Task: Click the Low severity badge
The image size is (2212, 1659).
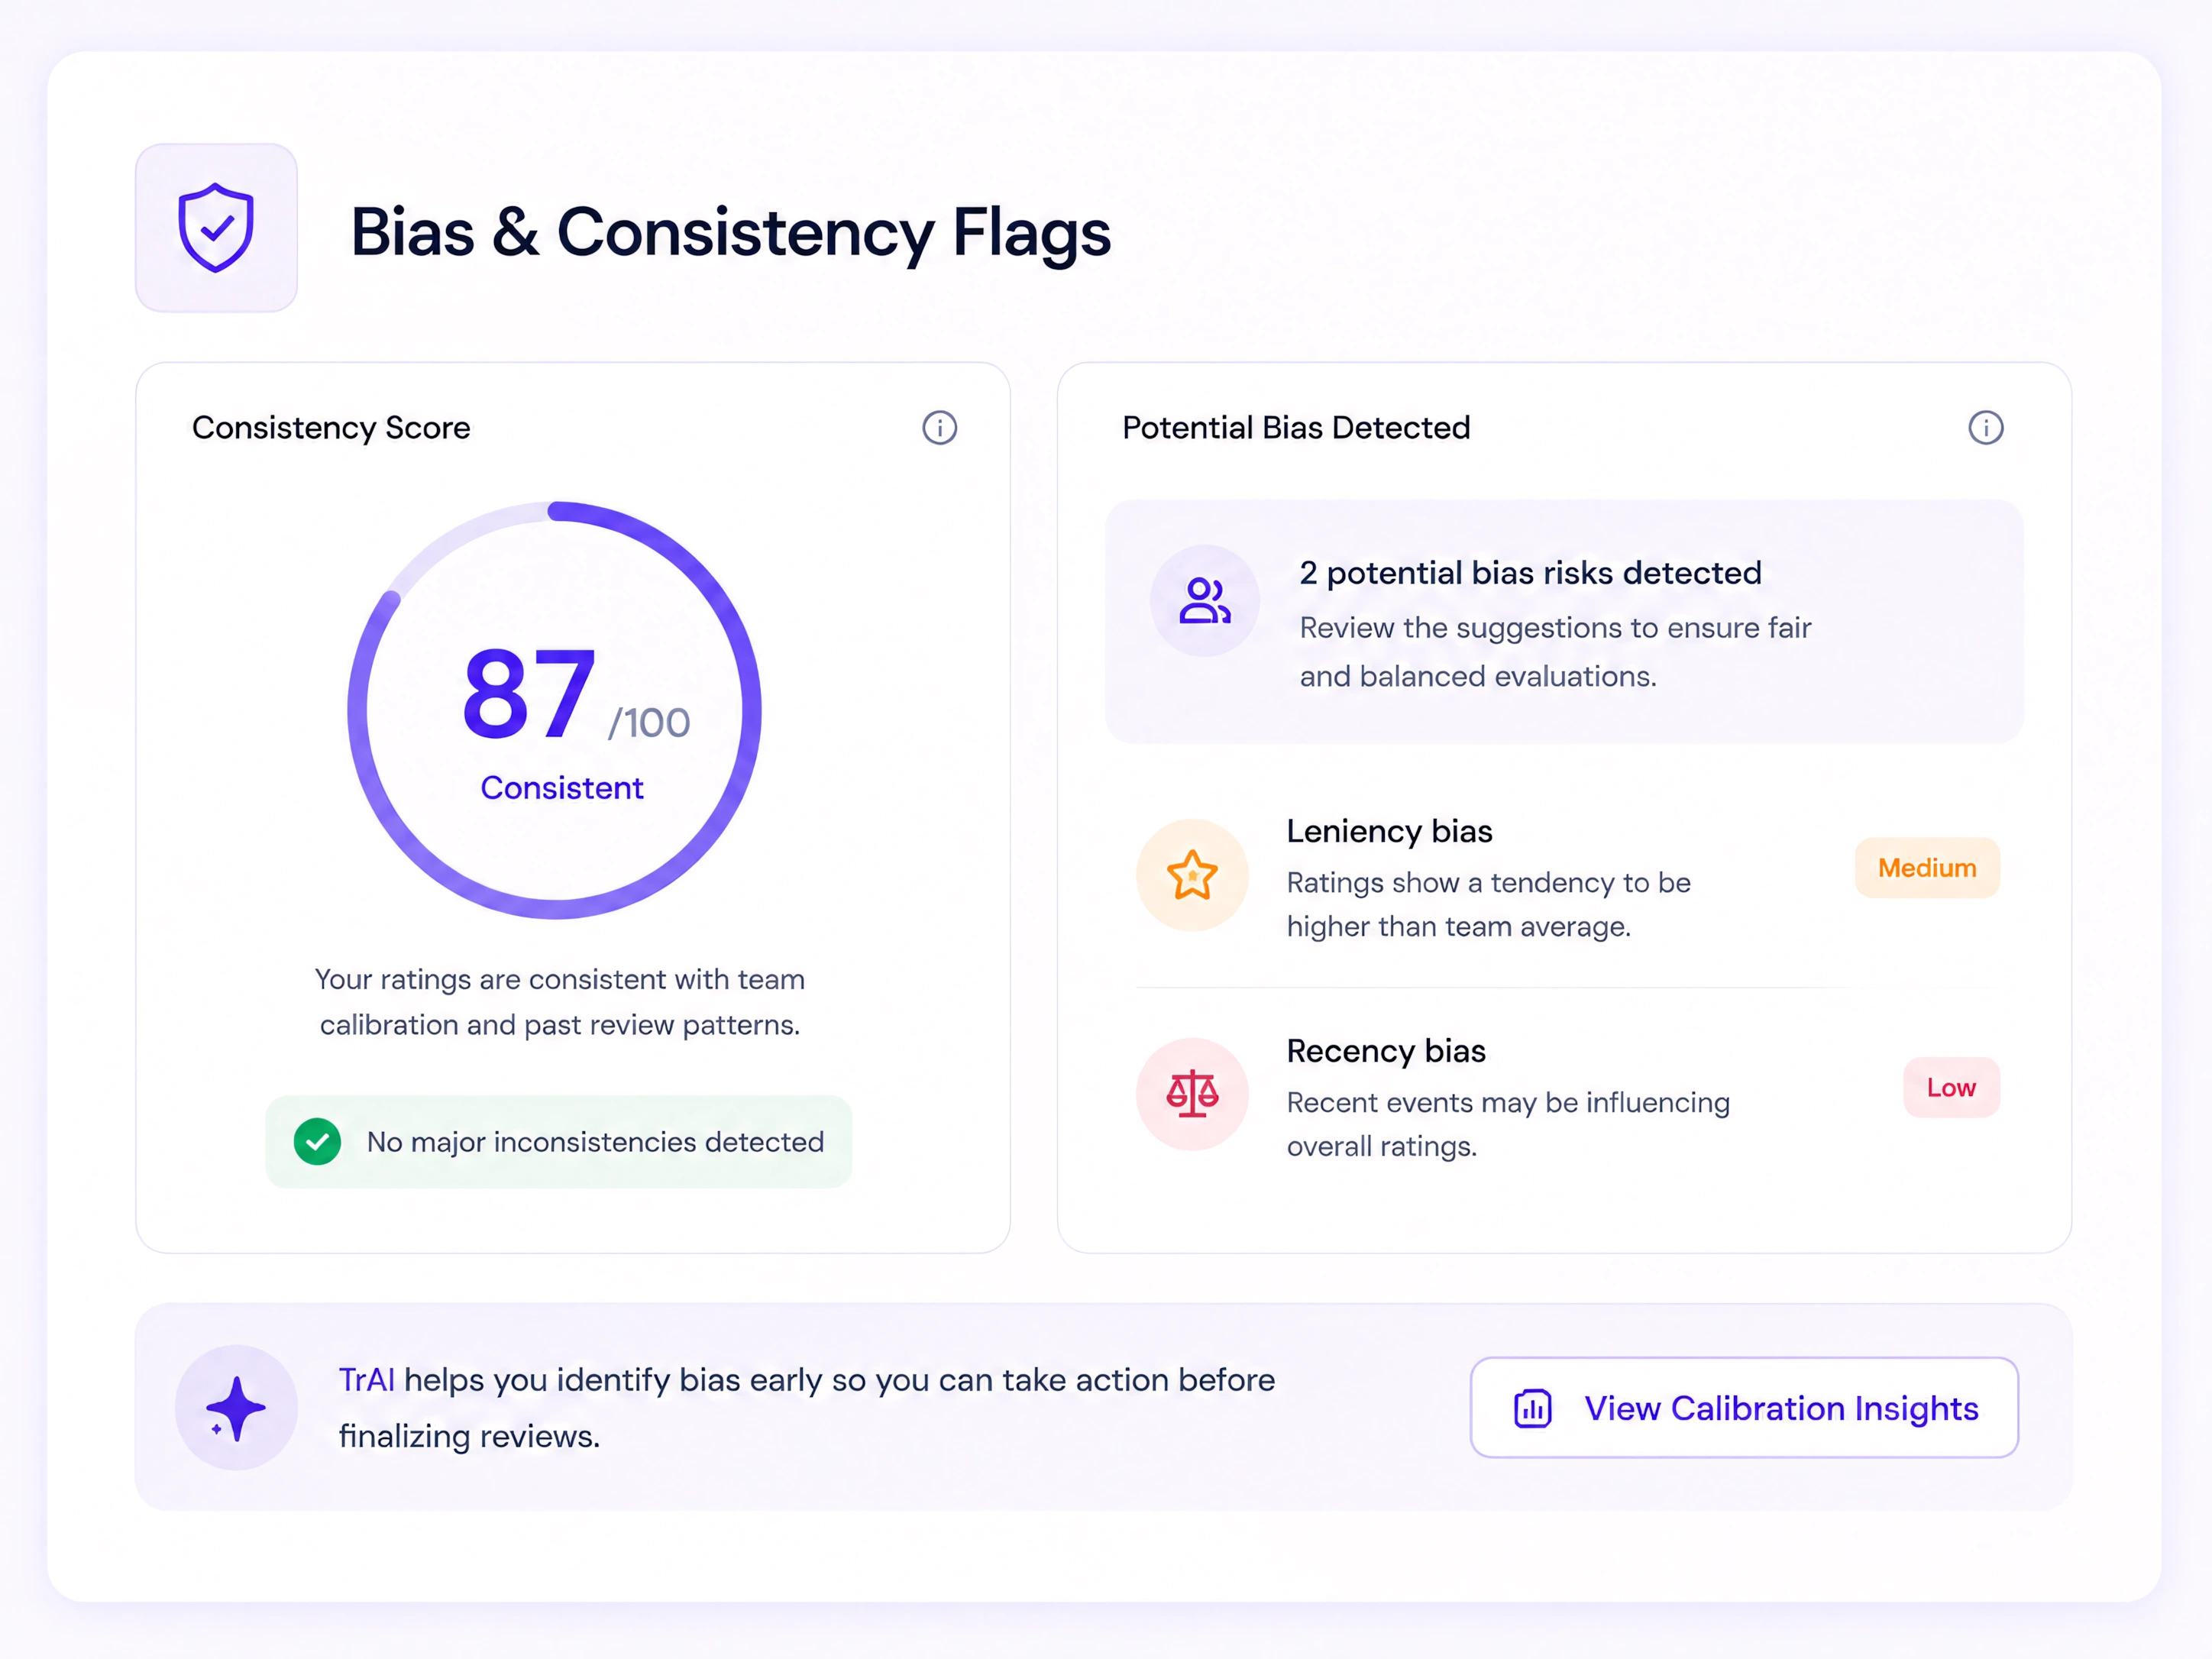Action: [1951, 1087]
